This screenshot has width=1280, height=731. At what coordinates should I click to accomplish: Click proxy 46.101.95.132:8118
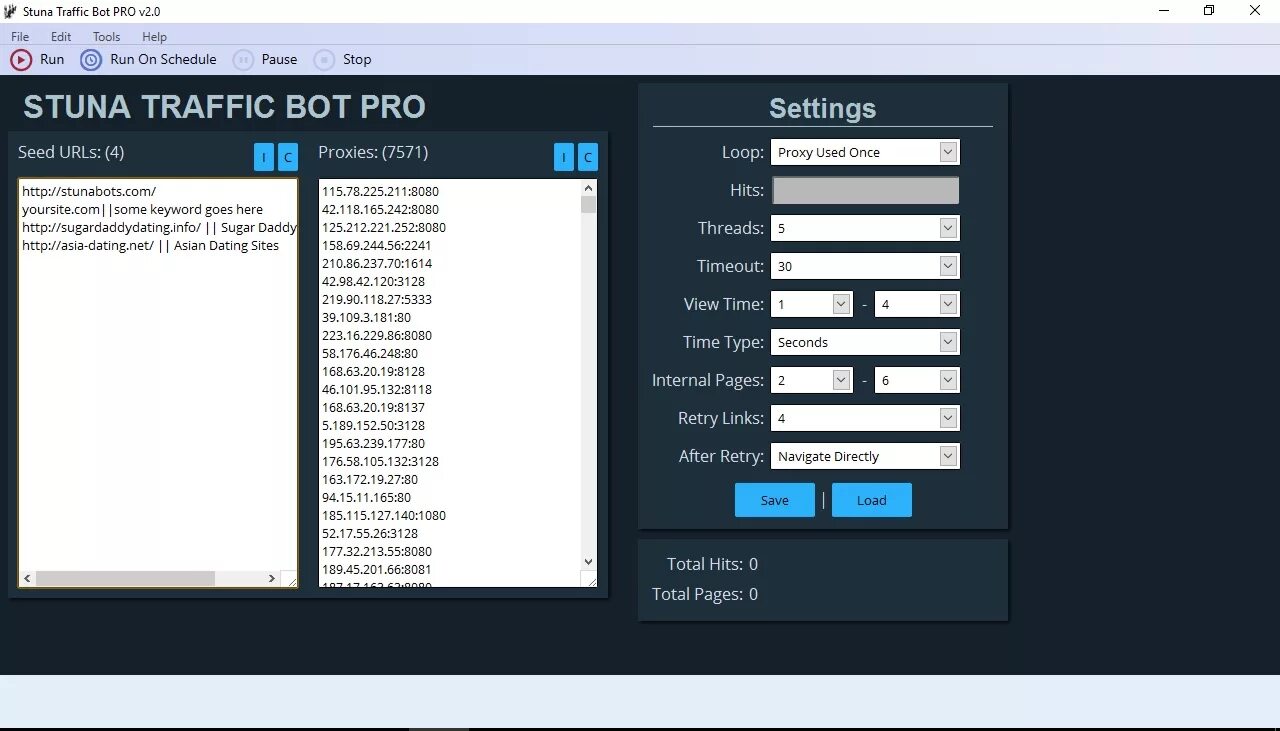click(377, 389)
